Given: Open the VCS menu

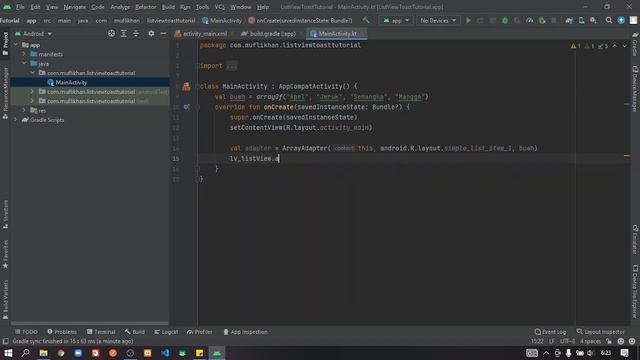Looking at the screenshot, I should click(x=220, y=7).
